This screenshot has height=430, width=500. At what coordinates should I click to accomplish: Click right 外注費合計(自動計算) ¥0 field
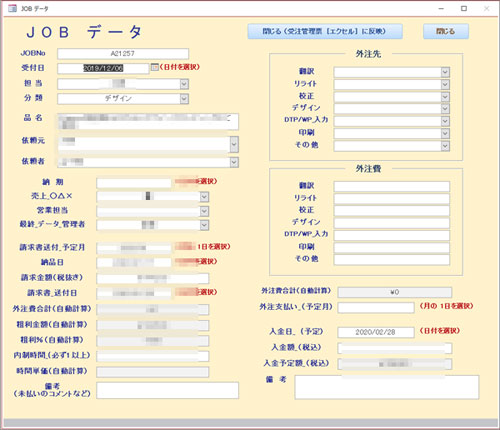(395, 292)
